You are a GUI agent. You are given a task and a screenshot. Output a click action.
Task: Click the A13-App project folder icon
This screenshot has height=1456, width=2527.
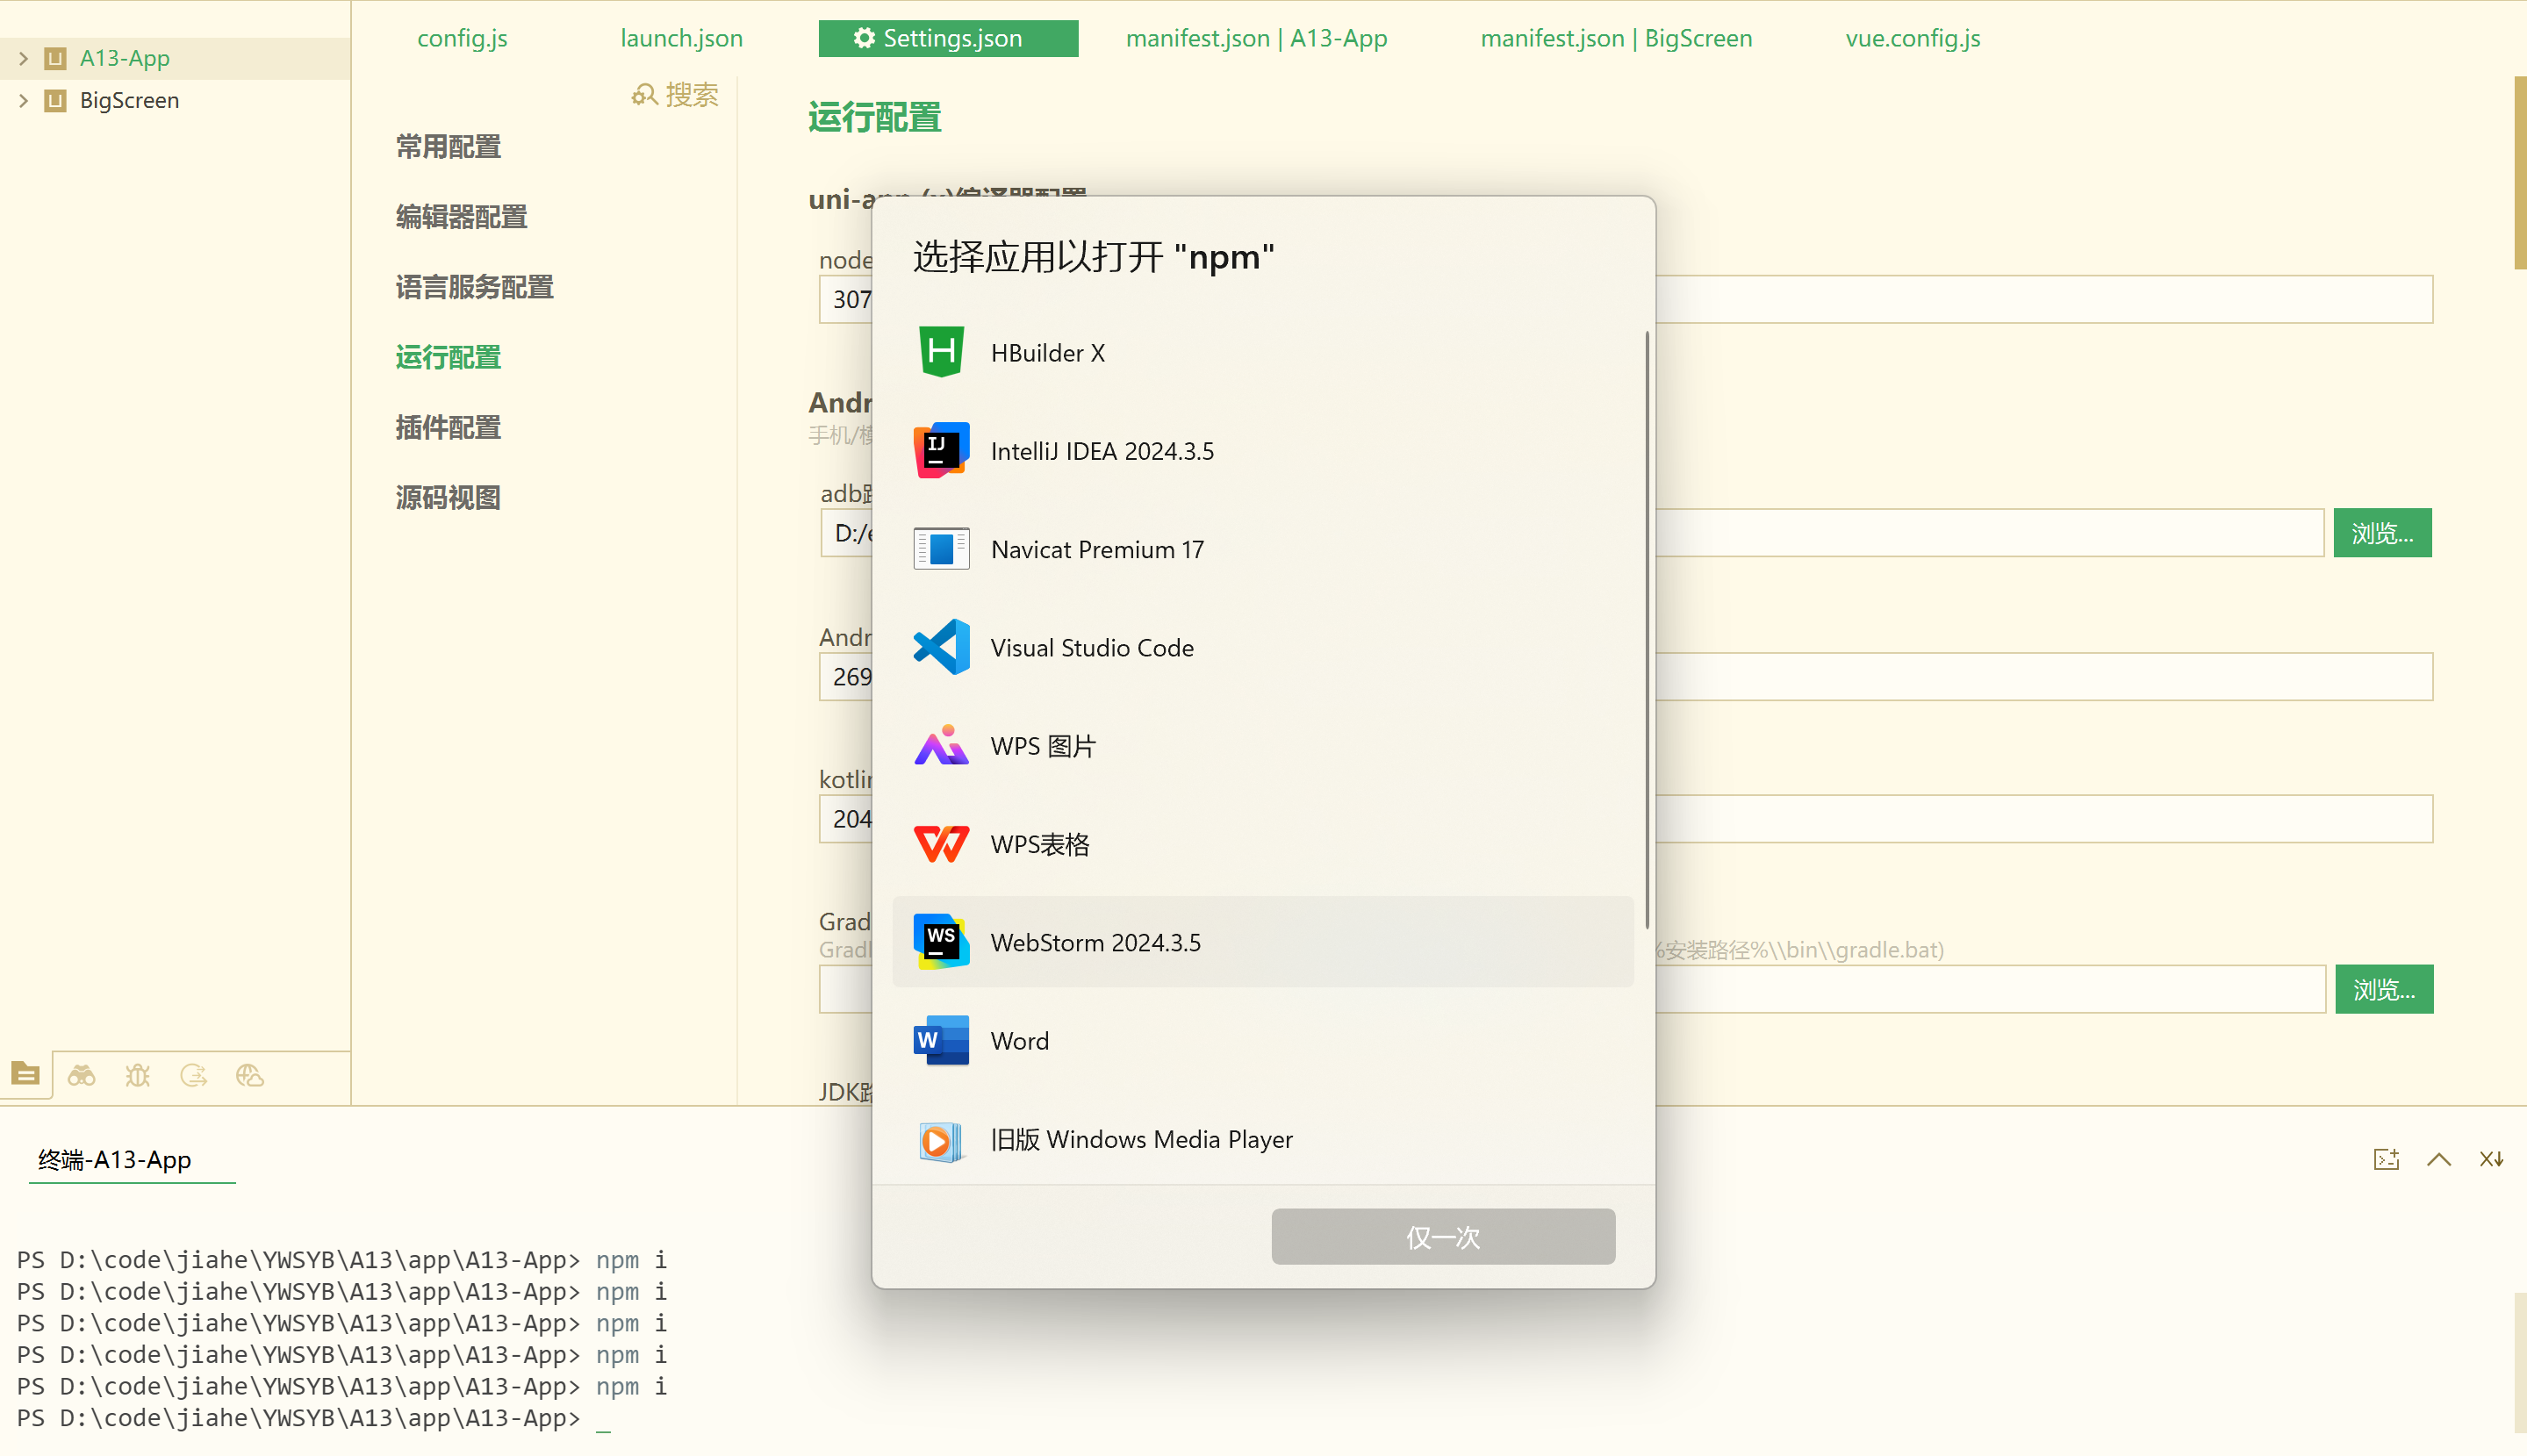tap(56, 58)
